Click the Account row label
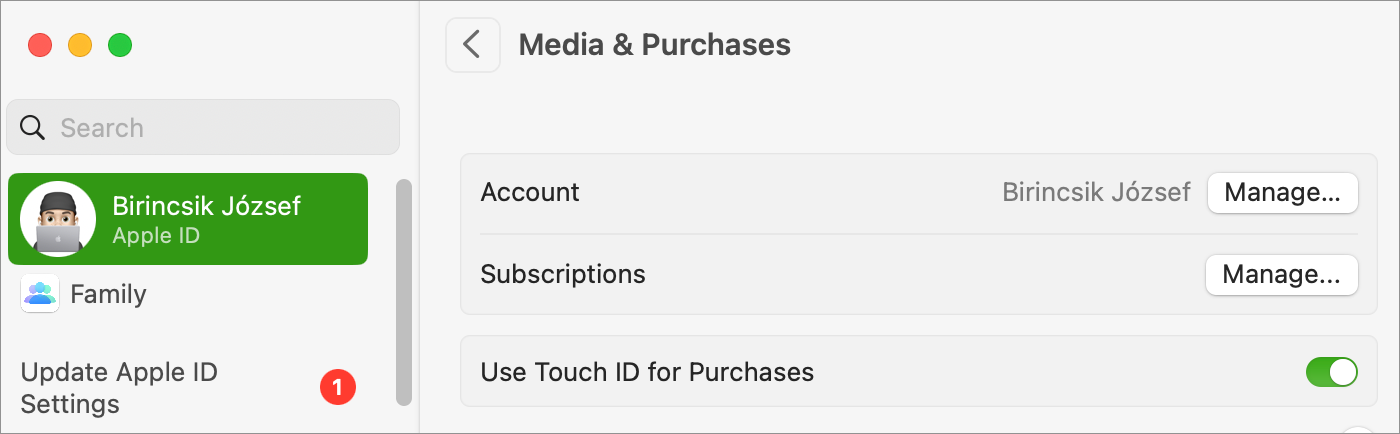 tap(530, 192)
